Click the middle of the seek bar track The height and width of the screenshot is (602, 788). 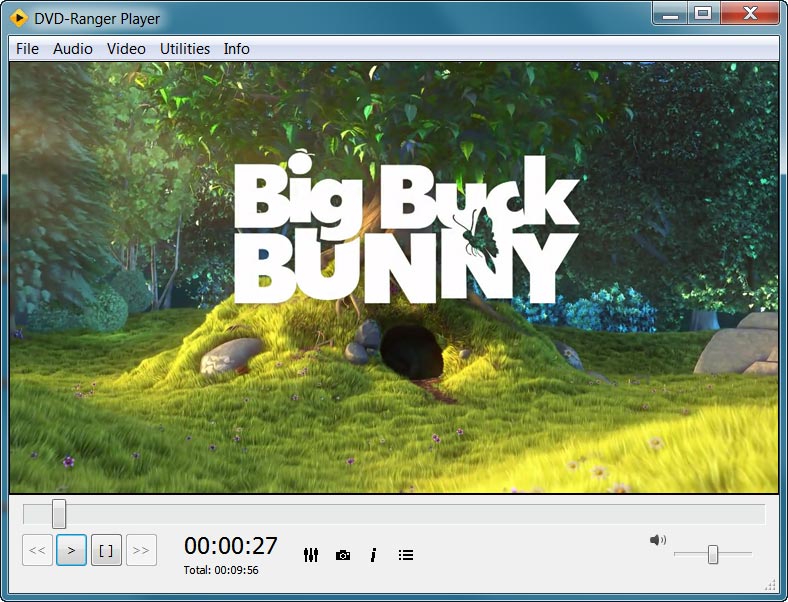point(394,515)
